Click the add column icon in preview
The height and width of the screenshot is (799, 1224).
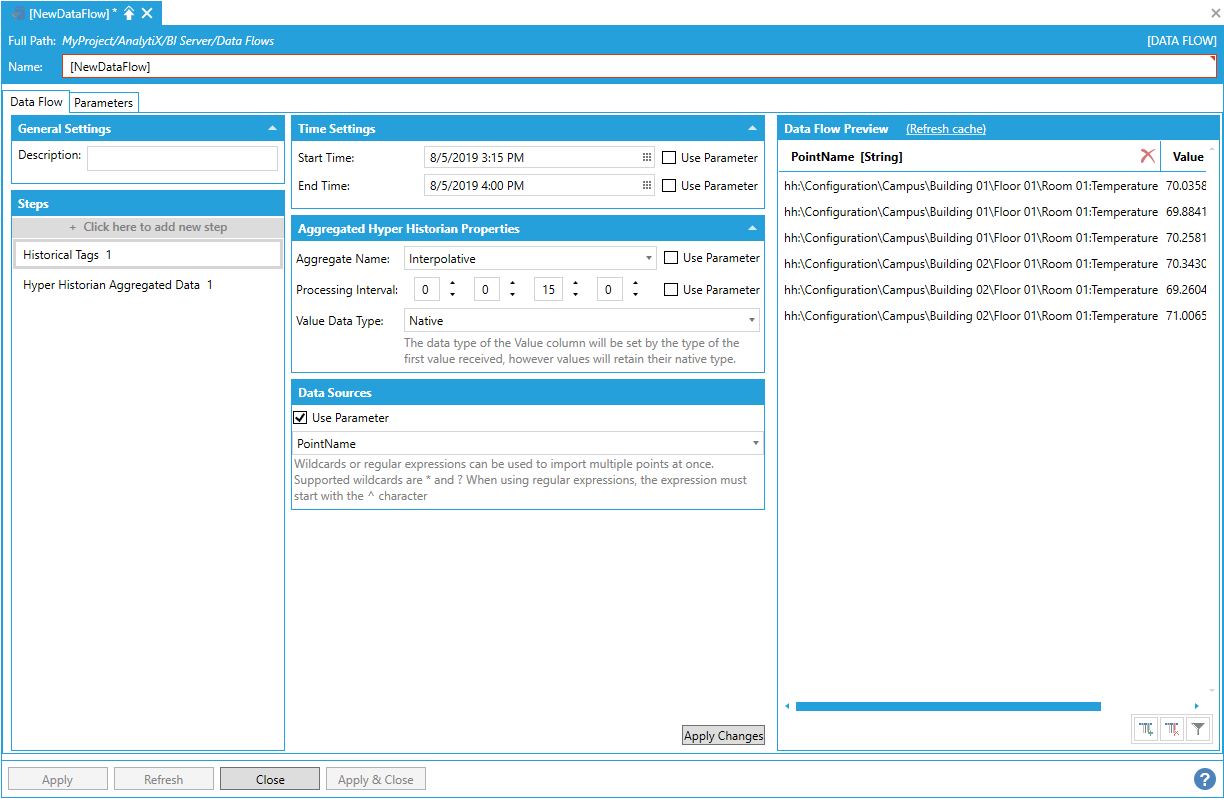coord(1146,730)
